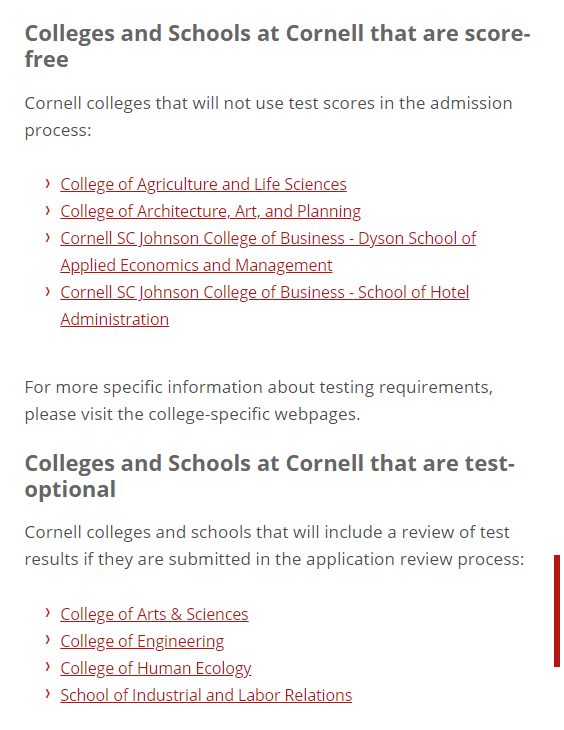Viewport: 564px width, 730px height.
Task: Click the test-optional colleges section heading
Action: pyautogui.click(x=269, y=476)
